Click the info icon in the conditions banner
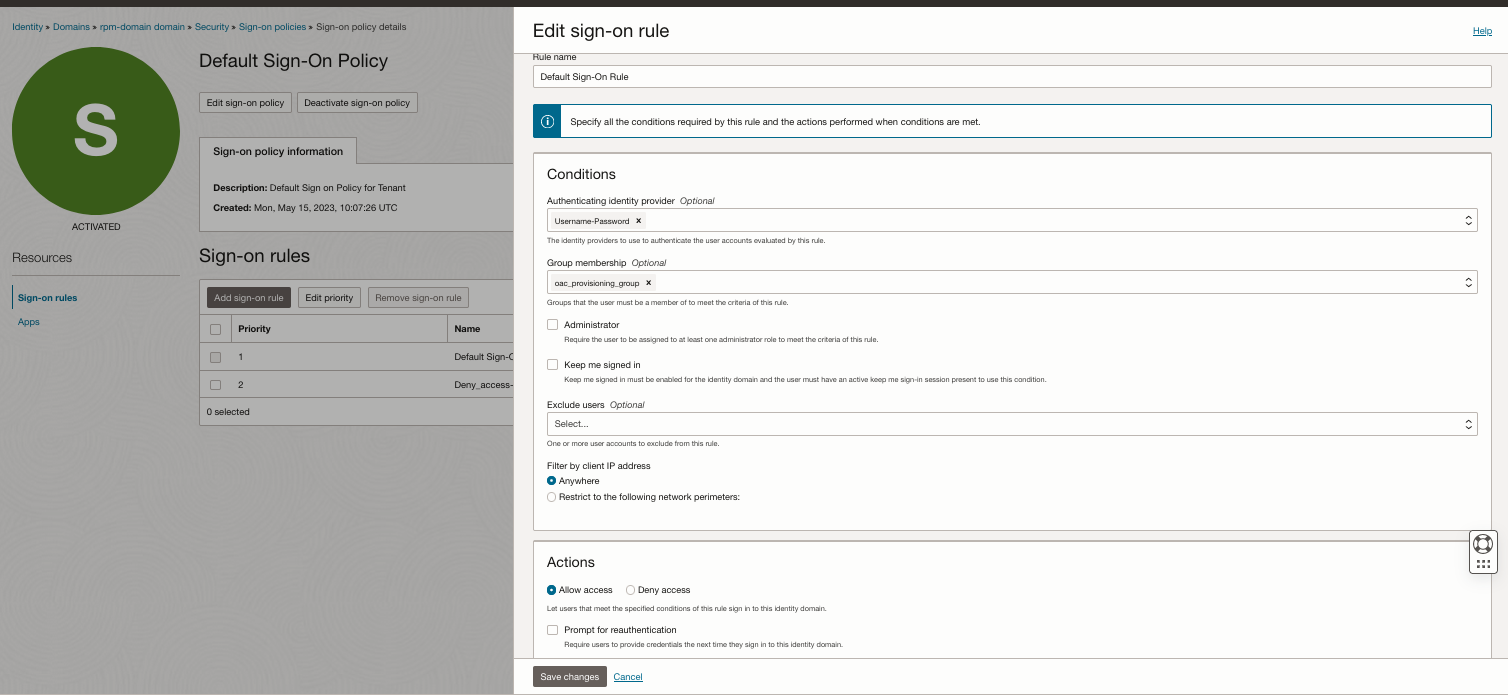 coord(547,119)
